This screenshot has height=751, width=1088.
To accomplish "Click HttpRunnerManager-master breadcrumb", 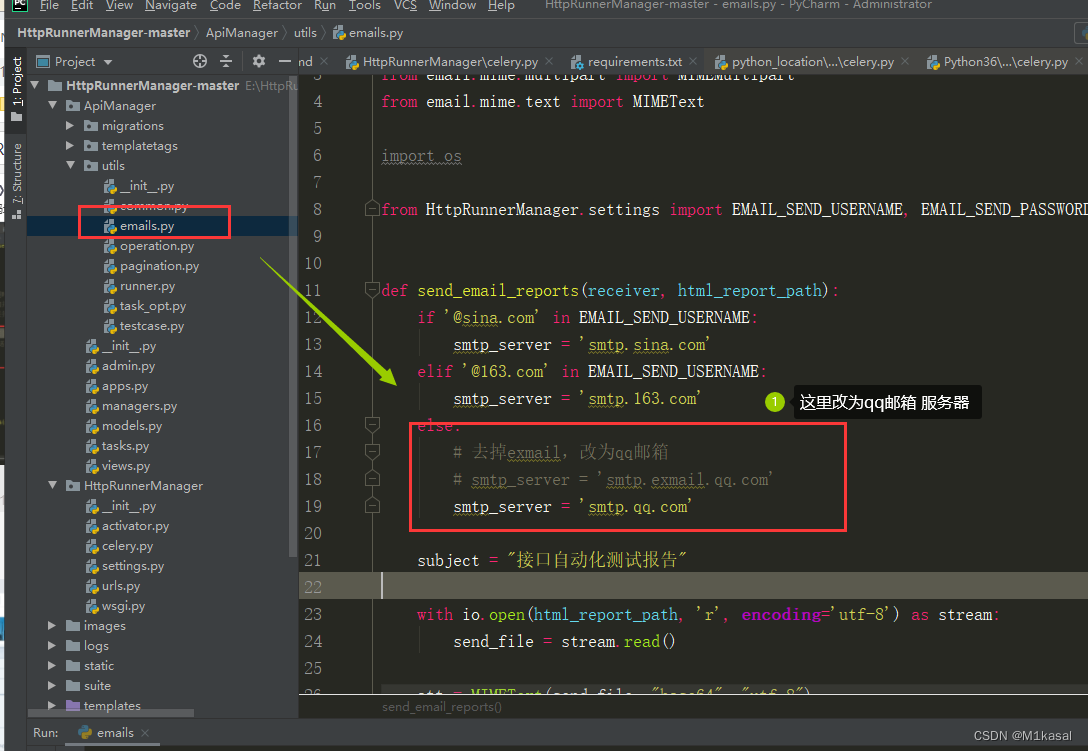I will [x=103, y=33].
